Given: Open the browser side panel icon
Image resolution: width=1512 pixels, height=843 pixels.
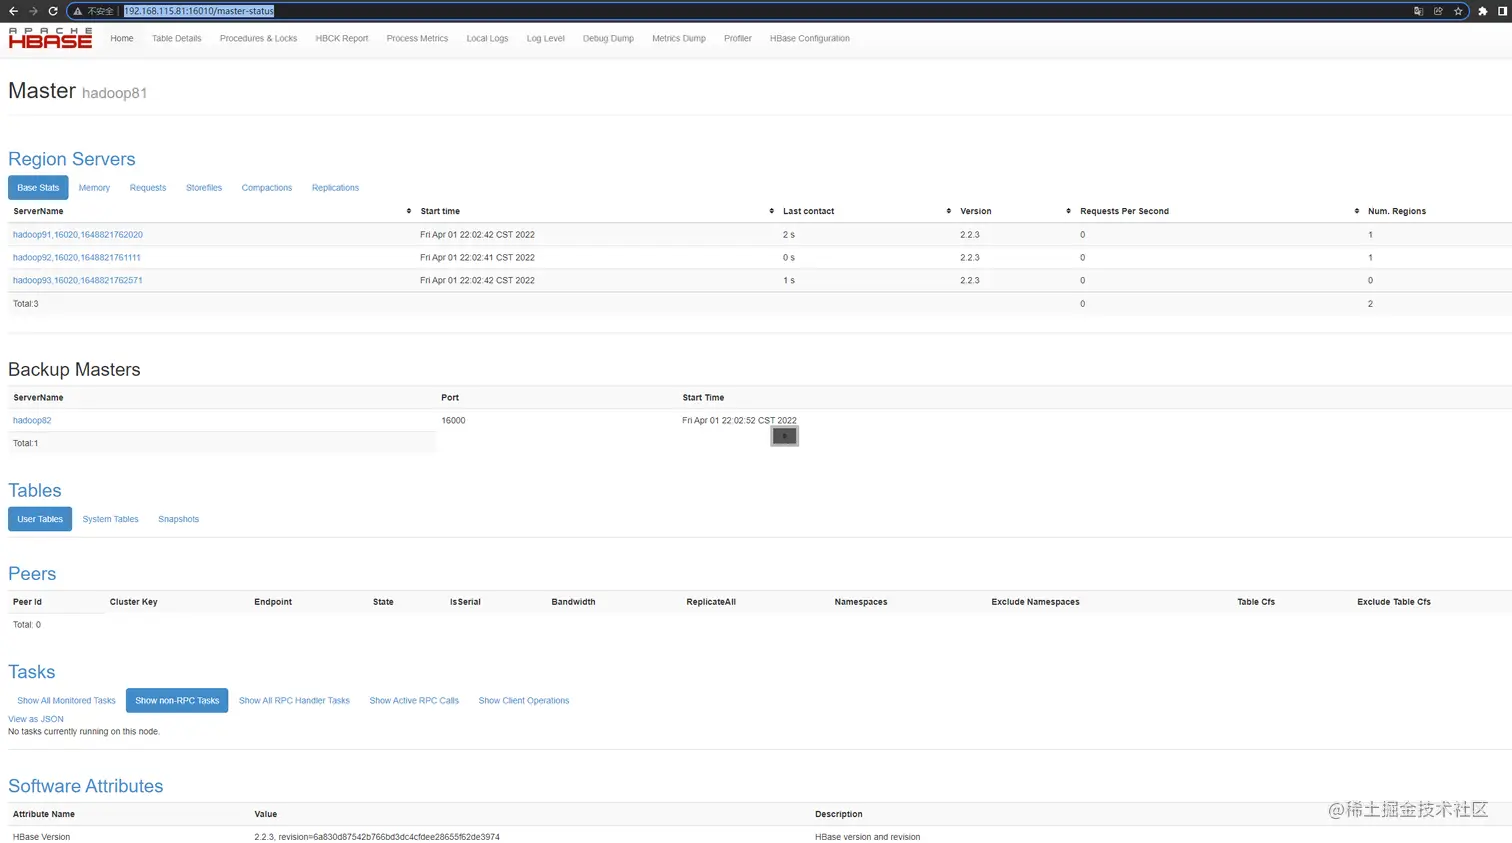Looking at the screenshot, I should pyautogui.click(x=1502, y=11).
